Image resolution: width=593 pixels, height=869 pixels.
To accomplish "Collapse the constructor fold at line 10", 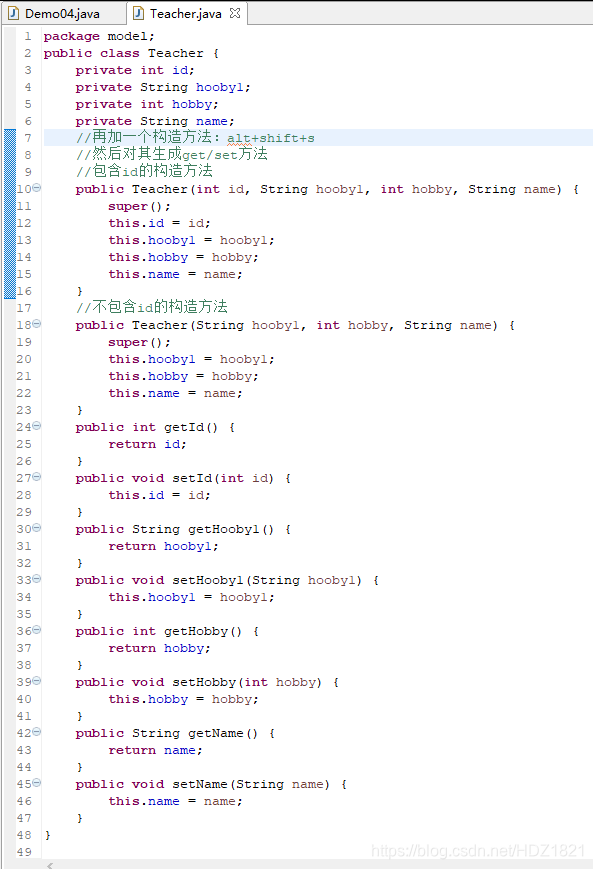I will tap(37, 188).
